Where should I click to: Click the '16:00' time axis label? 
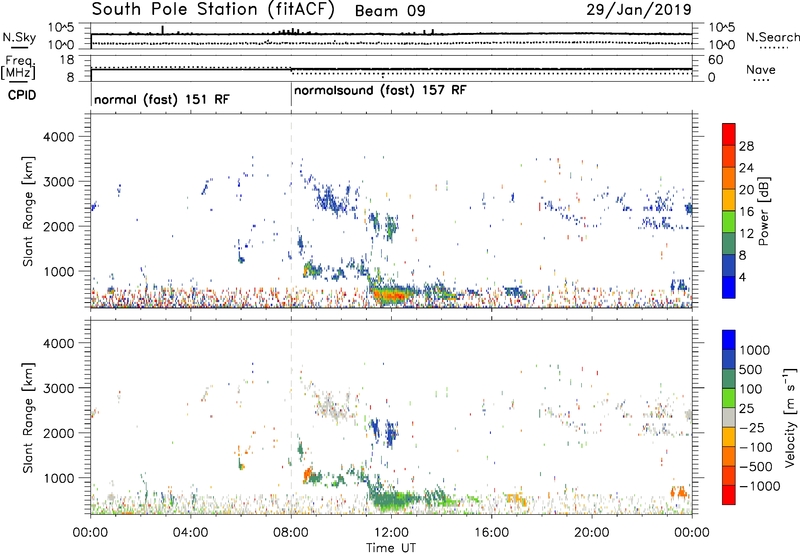[x=491, y=533]
